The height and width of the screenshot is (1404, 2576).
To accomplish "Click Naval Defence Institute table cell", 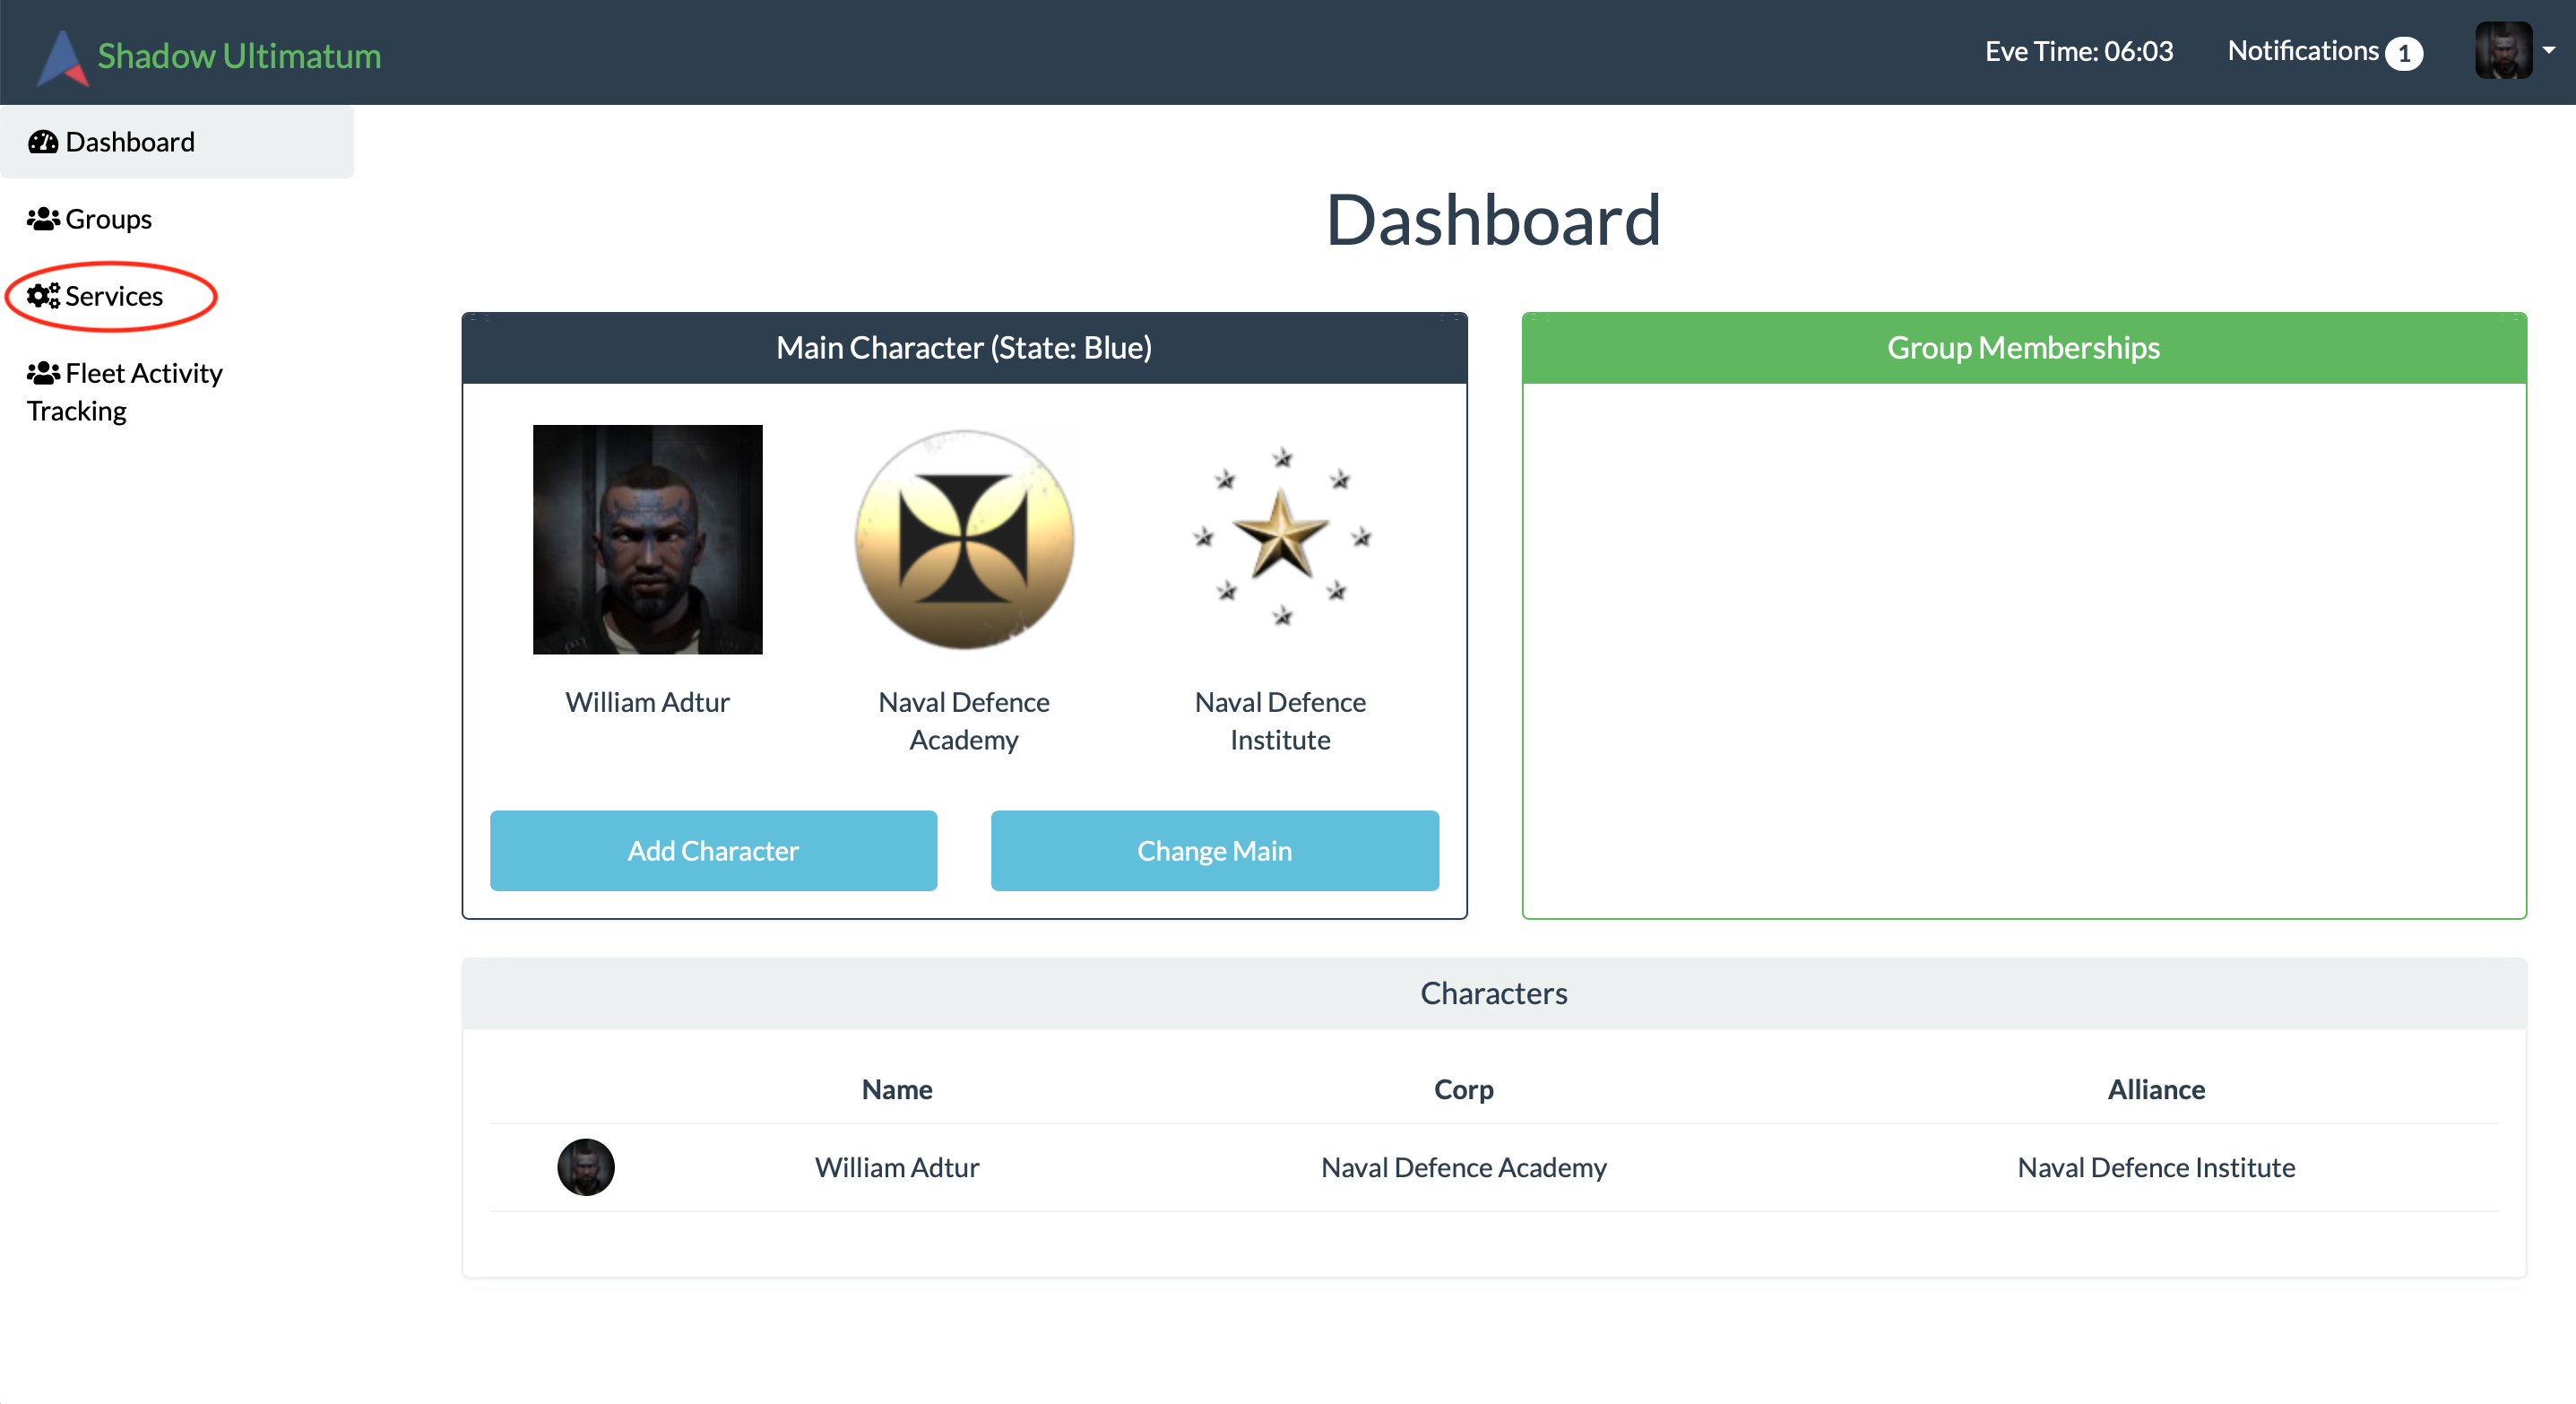I will [2156, 1167].
